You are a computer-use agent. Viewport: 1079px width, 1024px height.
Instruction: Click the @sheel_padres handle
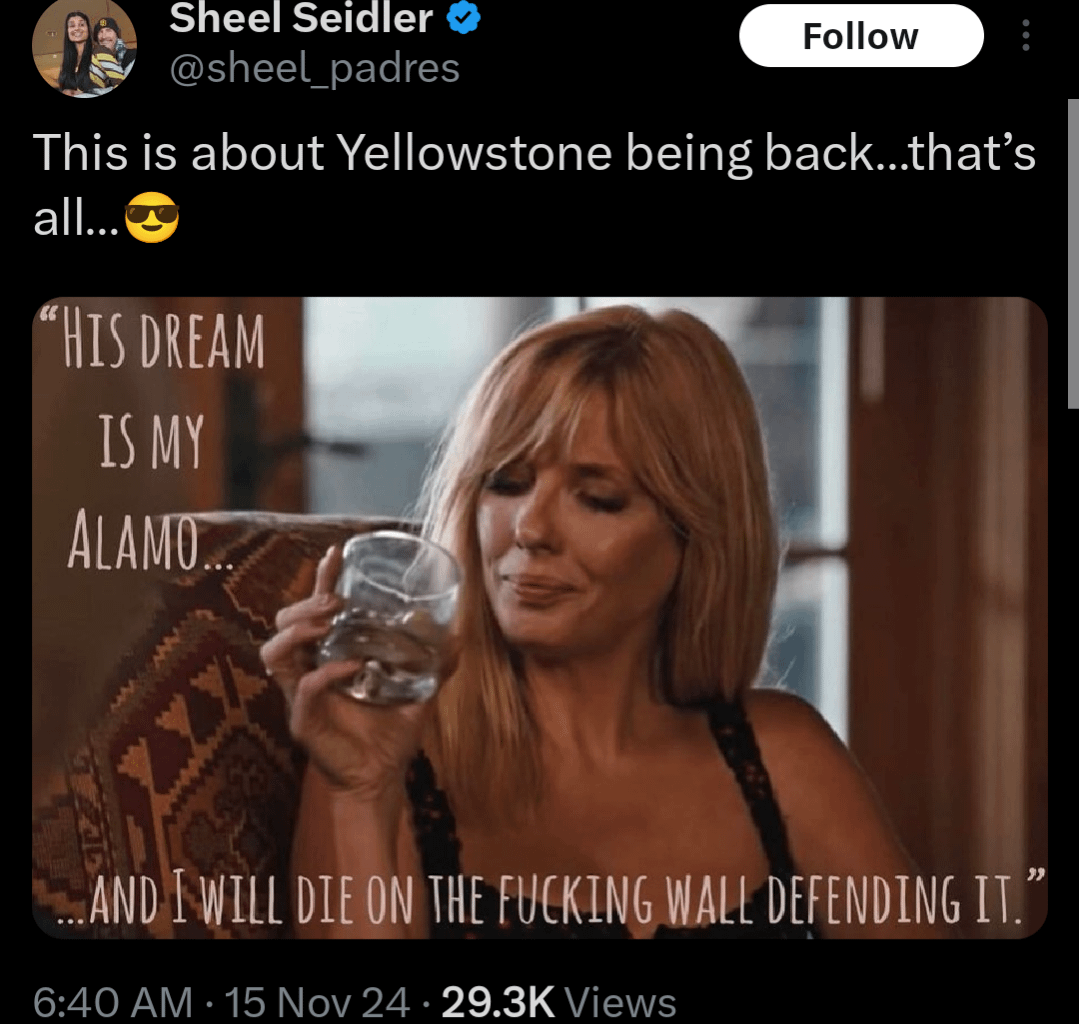315,68
